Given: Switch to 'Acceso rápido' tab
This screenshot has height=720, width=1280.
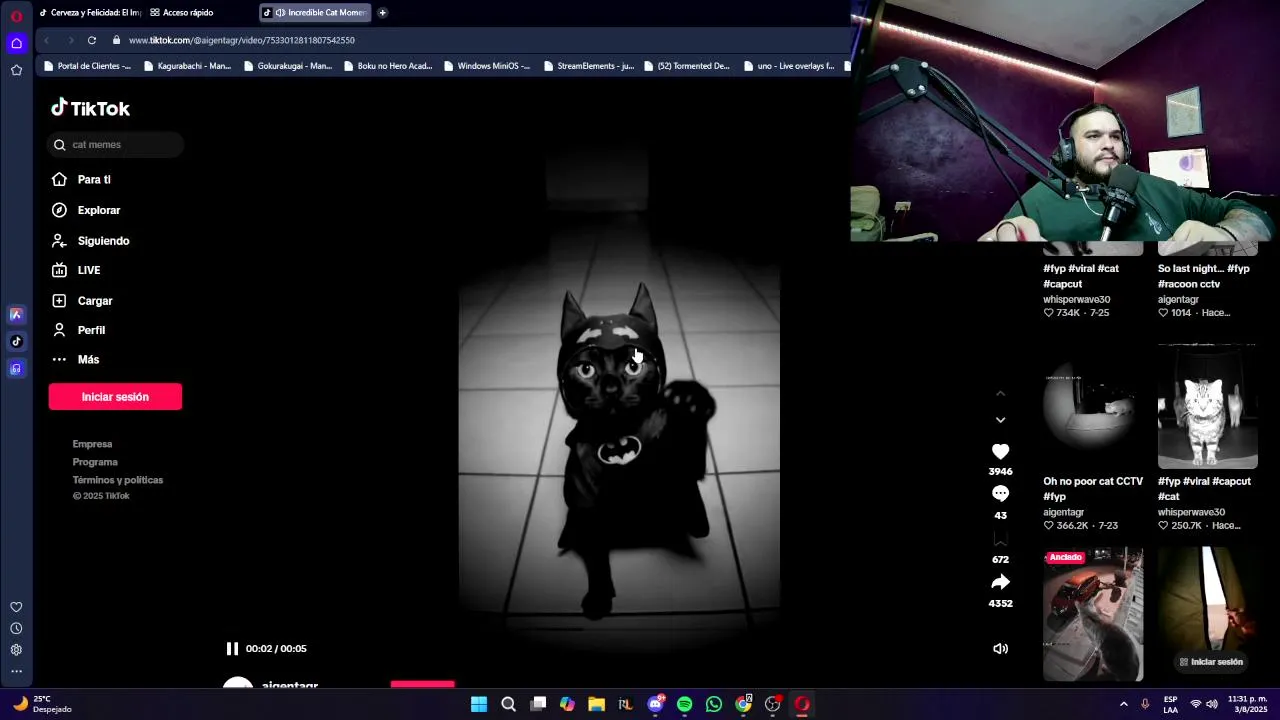Looking at the screenshot, I should click(x=181, y=13).
